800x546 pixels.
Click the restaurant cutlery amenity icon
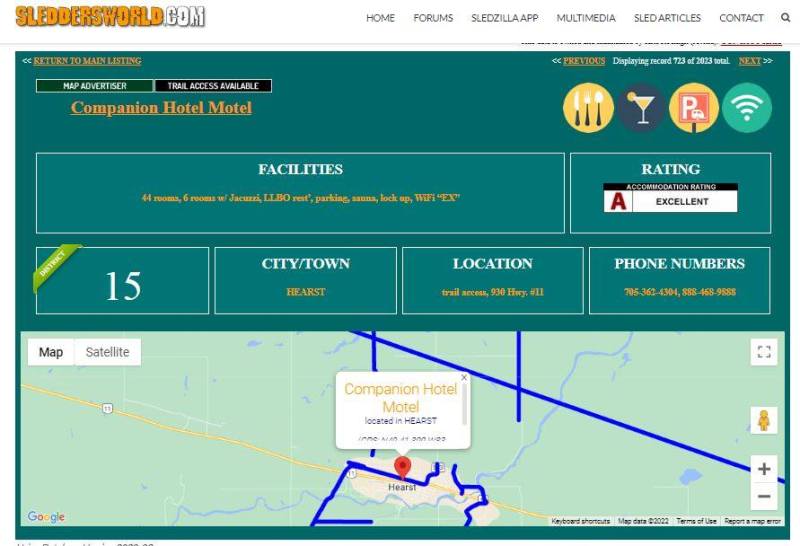[x=588, y=108]
